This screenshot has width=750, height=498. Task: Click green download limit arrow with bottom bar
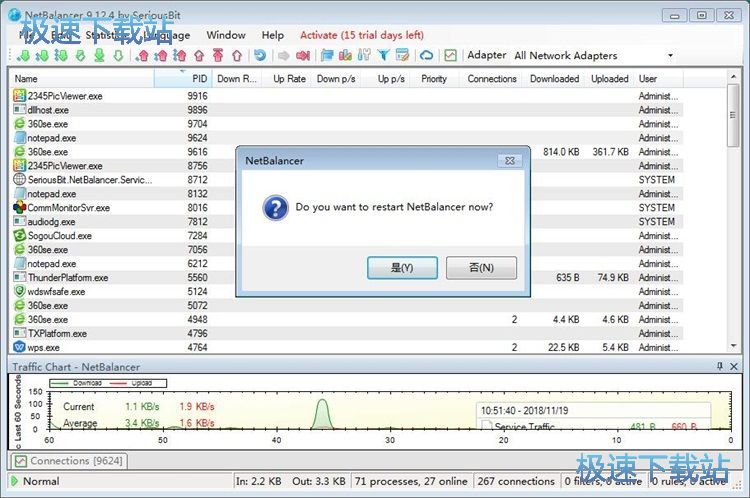click(99, 55)
